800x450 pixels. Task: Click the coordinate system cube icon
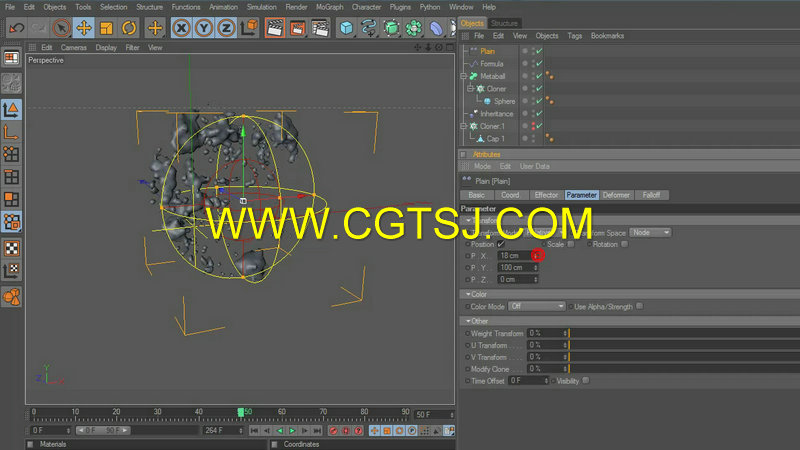249,28
